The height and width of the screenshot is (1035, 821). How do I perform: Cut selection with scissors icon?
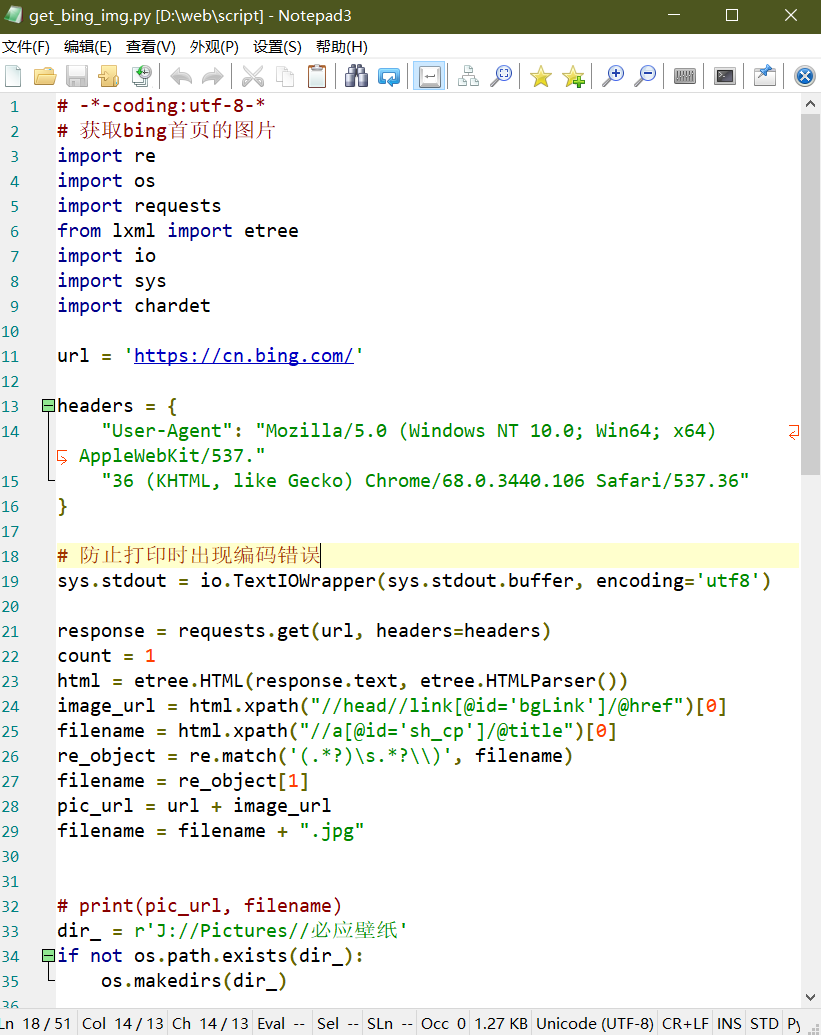[x=253, y=77]
